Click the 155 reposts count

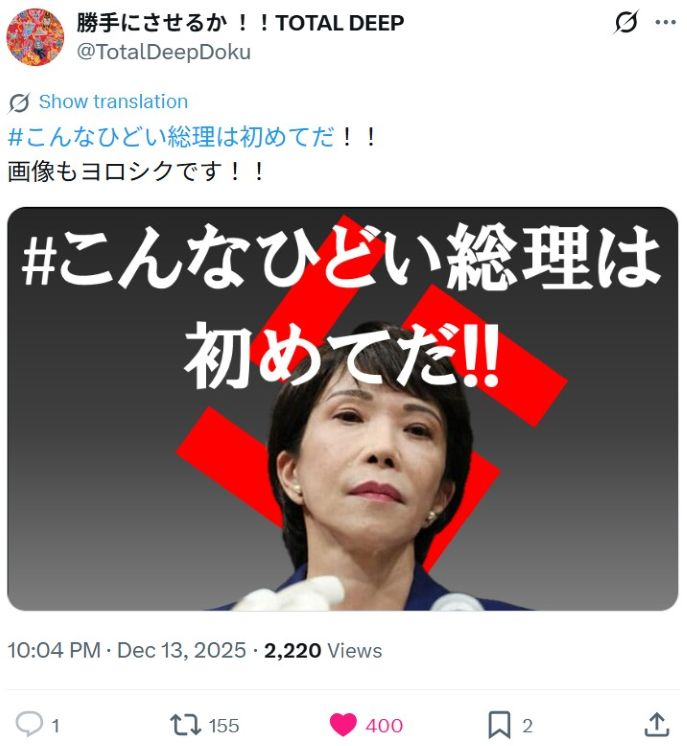coord(224,726)
